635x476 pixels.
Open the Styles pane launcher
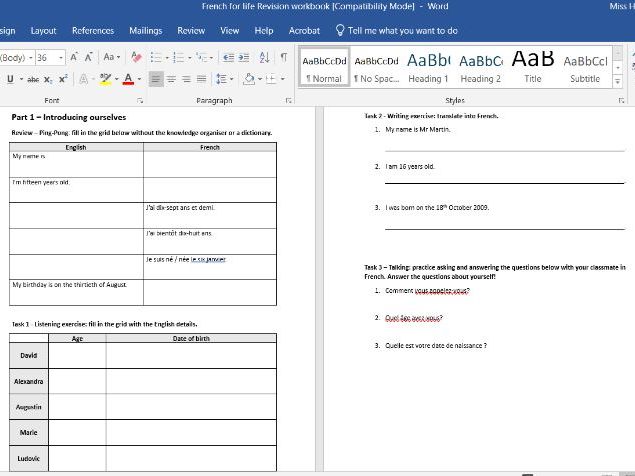621,100
